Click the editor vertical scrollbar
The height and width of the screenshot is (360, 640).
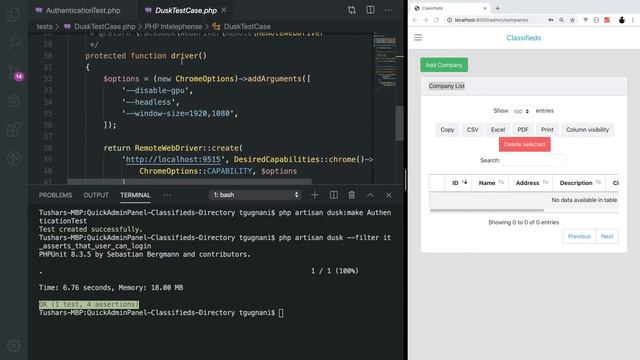(399, 123)
